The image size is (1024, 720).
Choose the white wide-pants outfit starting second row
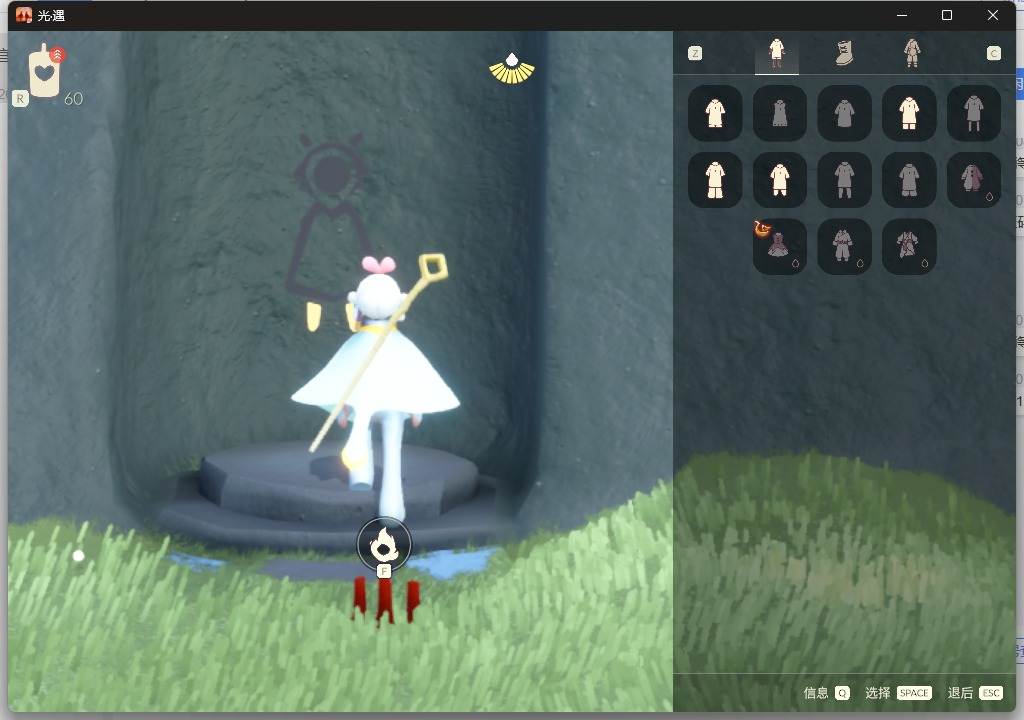[x=715, y=180]
